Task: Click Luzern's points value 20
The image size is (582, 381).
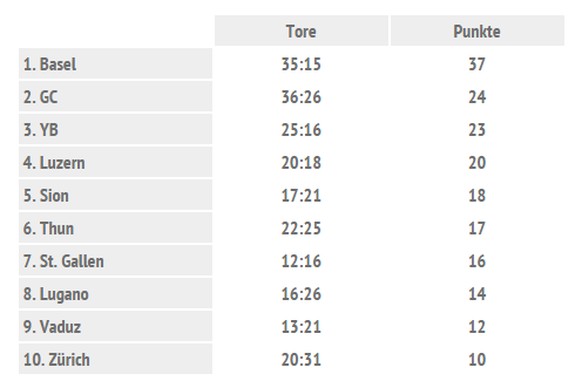Action: point(477,163)
